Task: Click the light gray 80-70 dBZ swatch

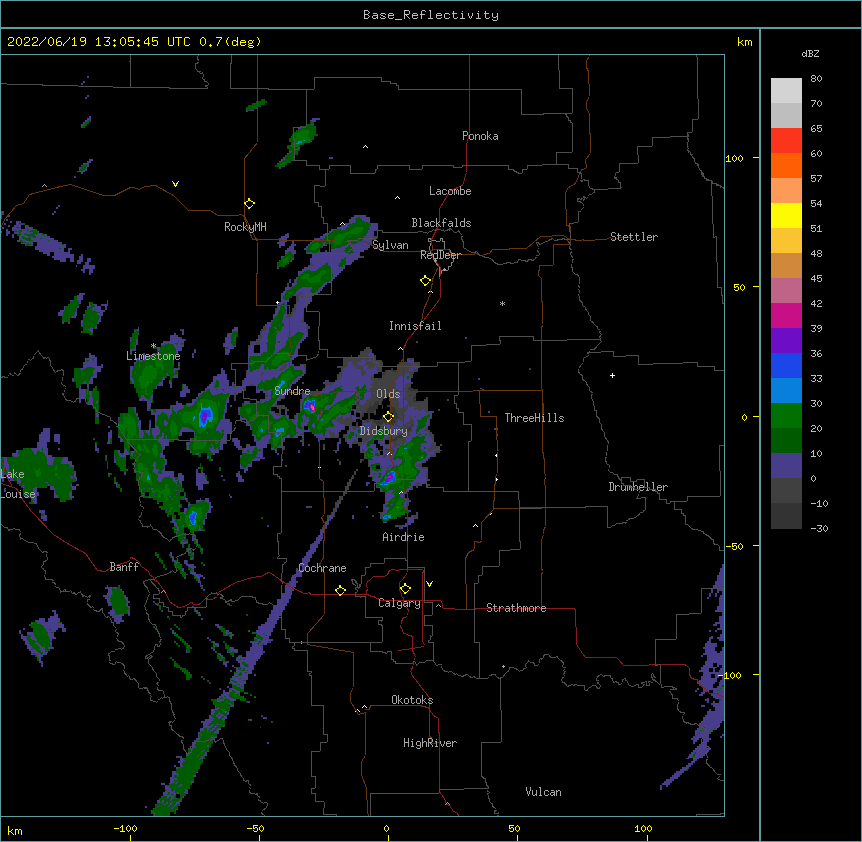Action: tap(786, 91)
